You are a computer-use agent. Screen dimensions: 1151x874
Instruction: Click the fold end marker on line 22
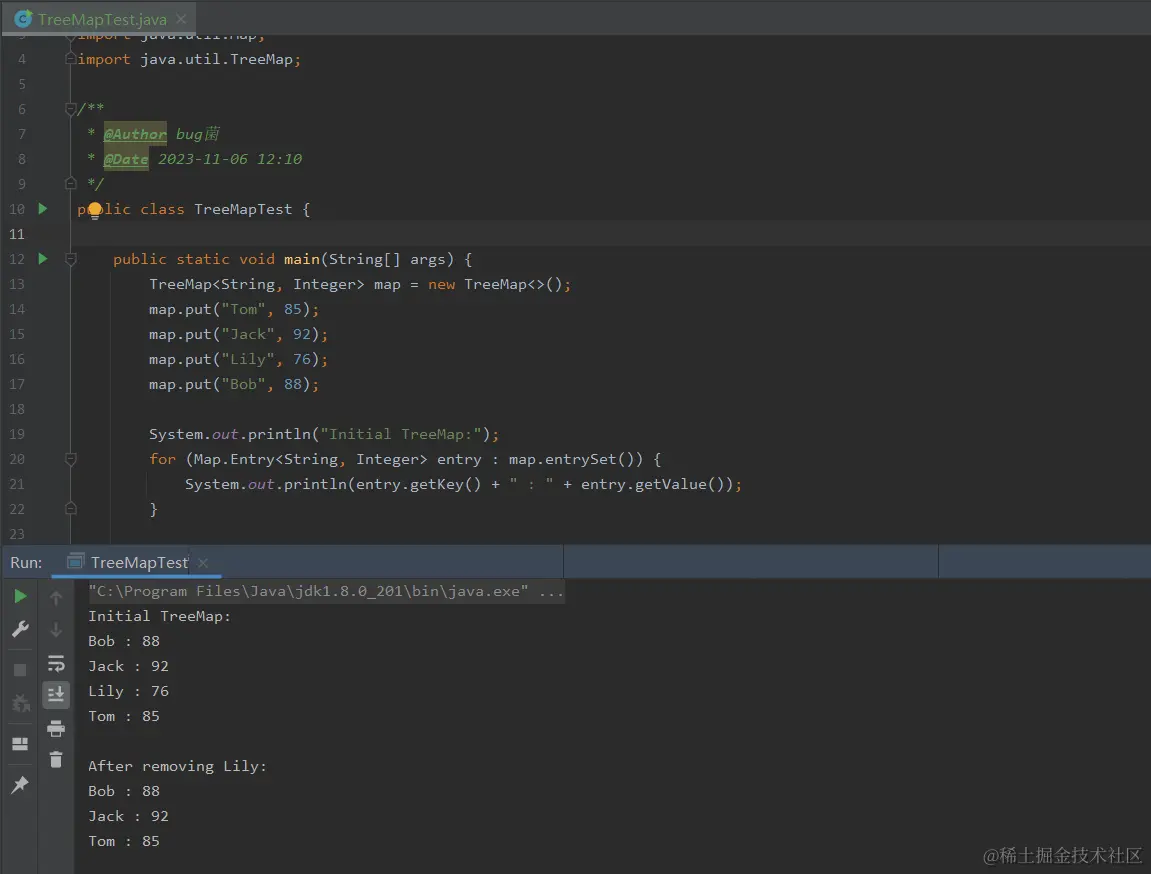click(70, 509)
